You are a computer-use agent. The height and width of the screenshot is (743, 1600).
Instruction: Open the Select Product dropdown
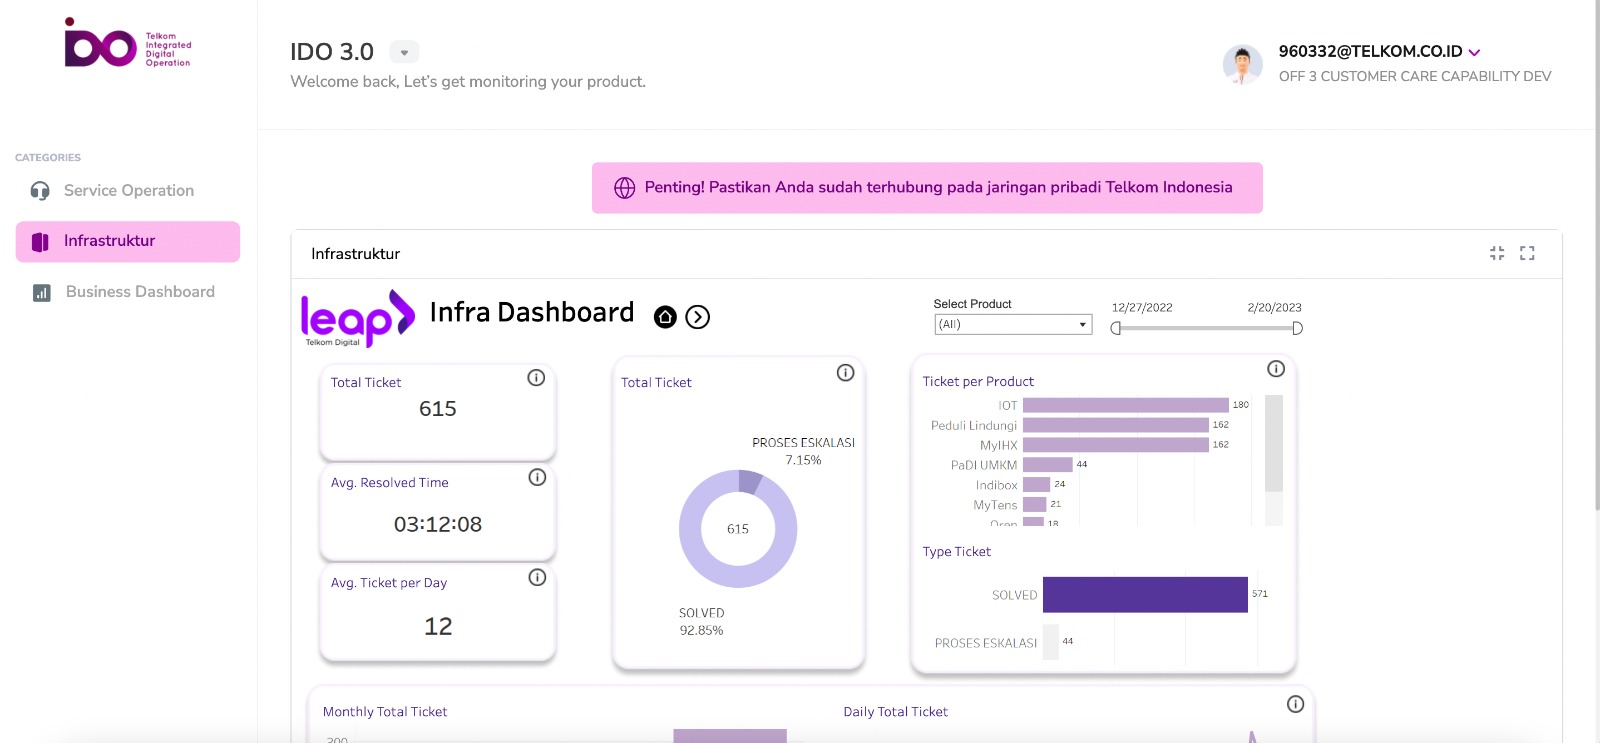point(1013,325)
